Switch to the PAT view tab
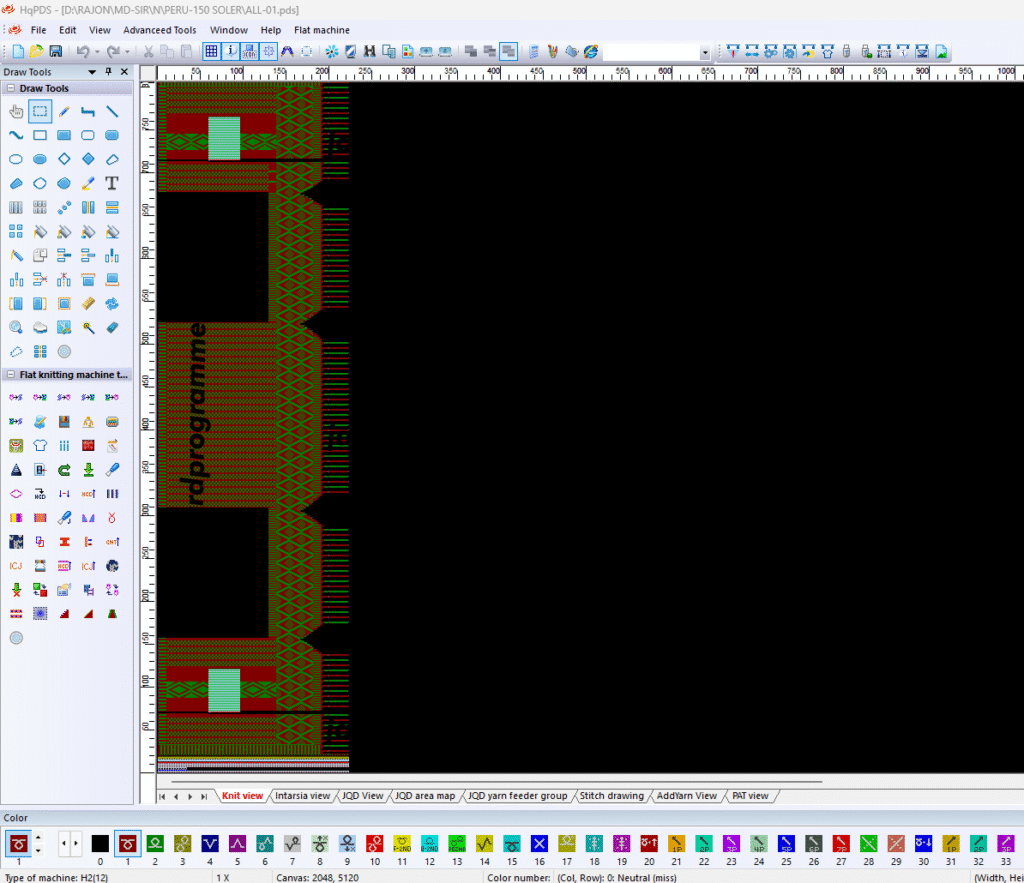Image resolution: width=1024 pixels, height=883 pixels. click(x=750, y=795)
